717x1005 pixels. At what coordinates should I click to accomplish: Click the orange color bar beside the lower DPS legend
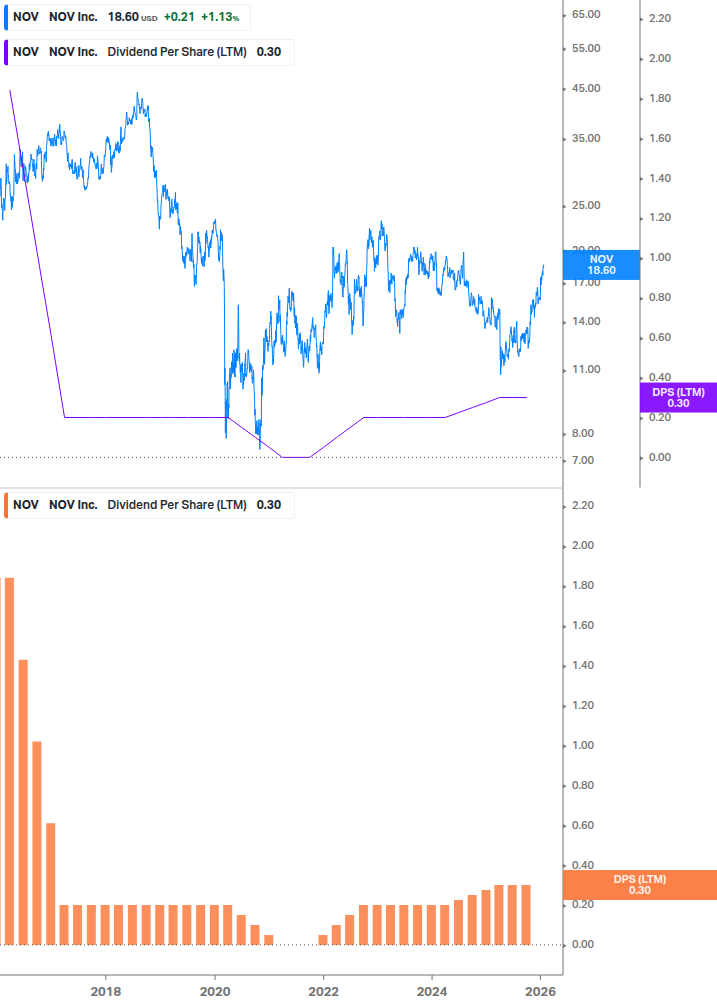[x=6, y=505]
